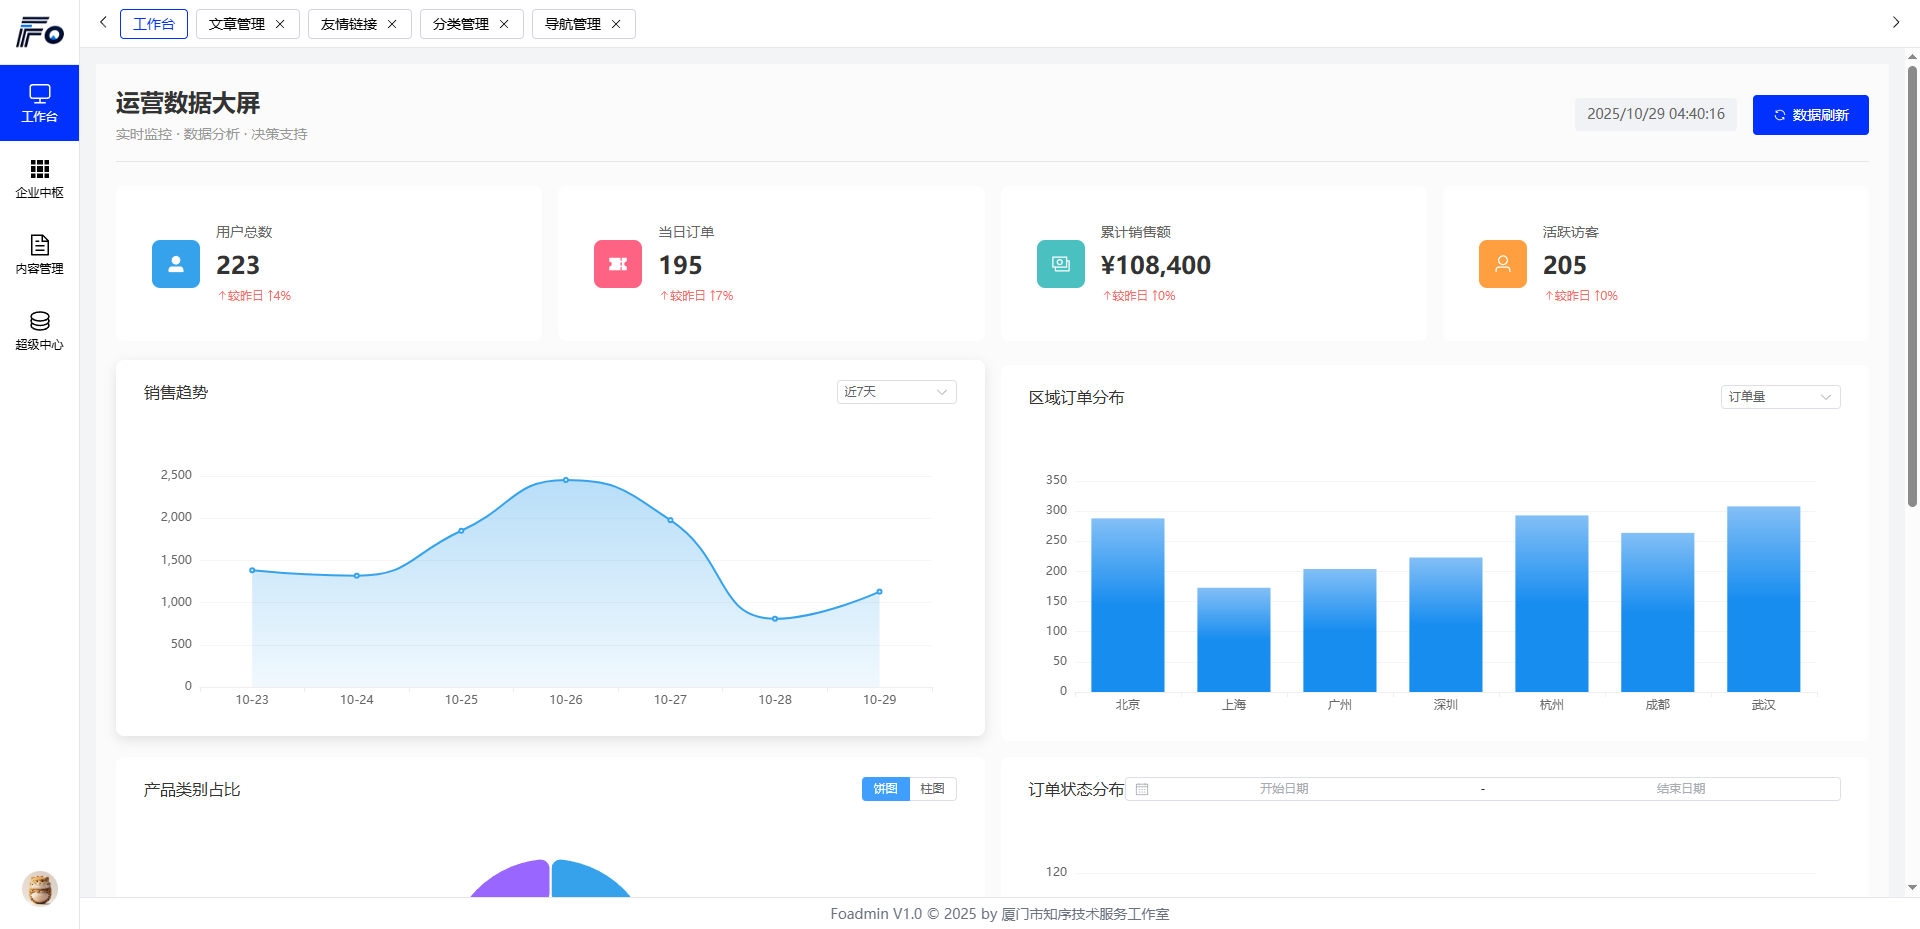Viewport: 1920px width, 929px height.
Task: Switch to the 文章管理 tab
Action: tap(237, 24)
